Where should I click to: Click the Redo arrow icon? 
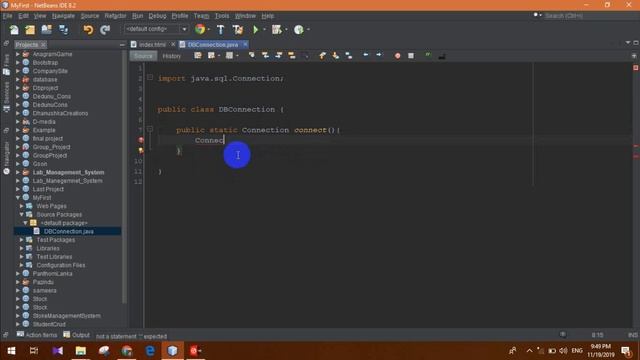[x=105, y=29]
